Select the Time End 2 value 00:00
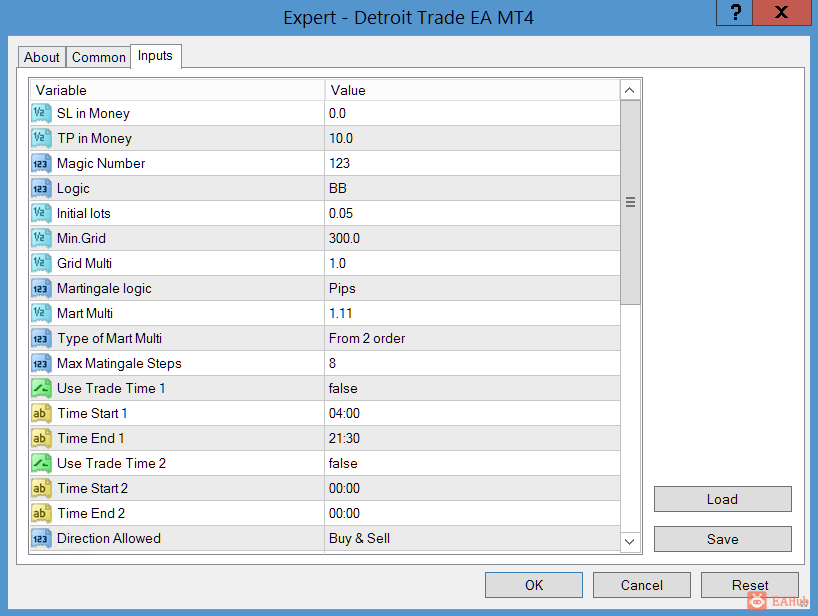The width and height of the screenshot is (818, 616). coord(473,514)
